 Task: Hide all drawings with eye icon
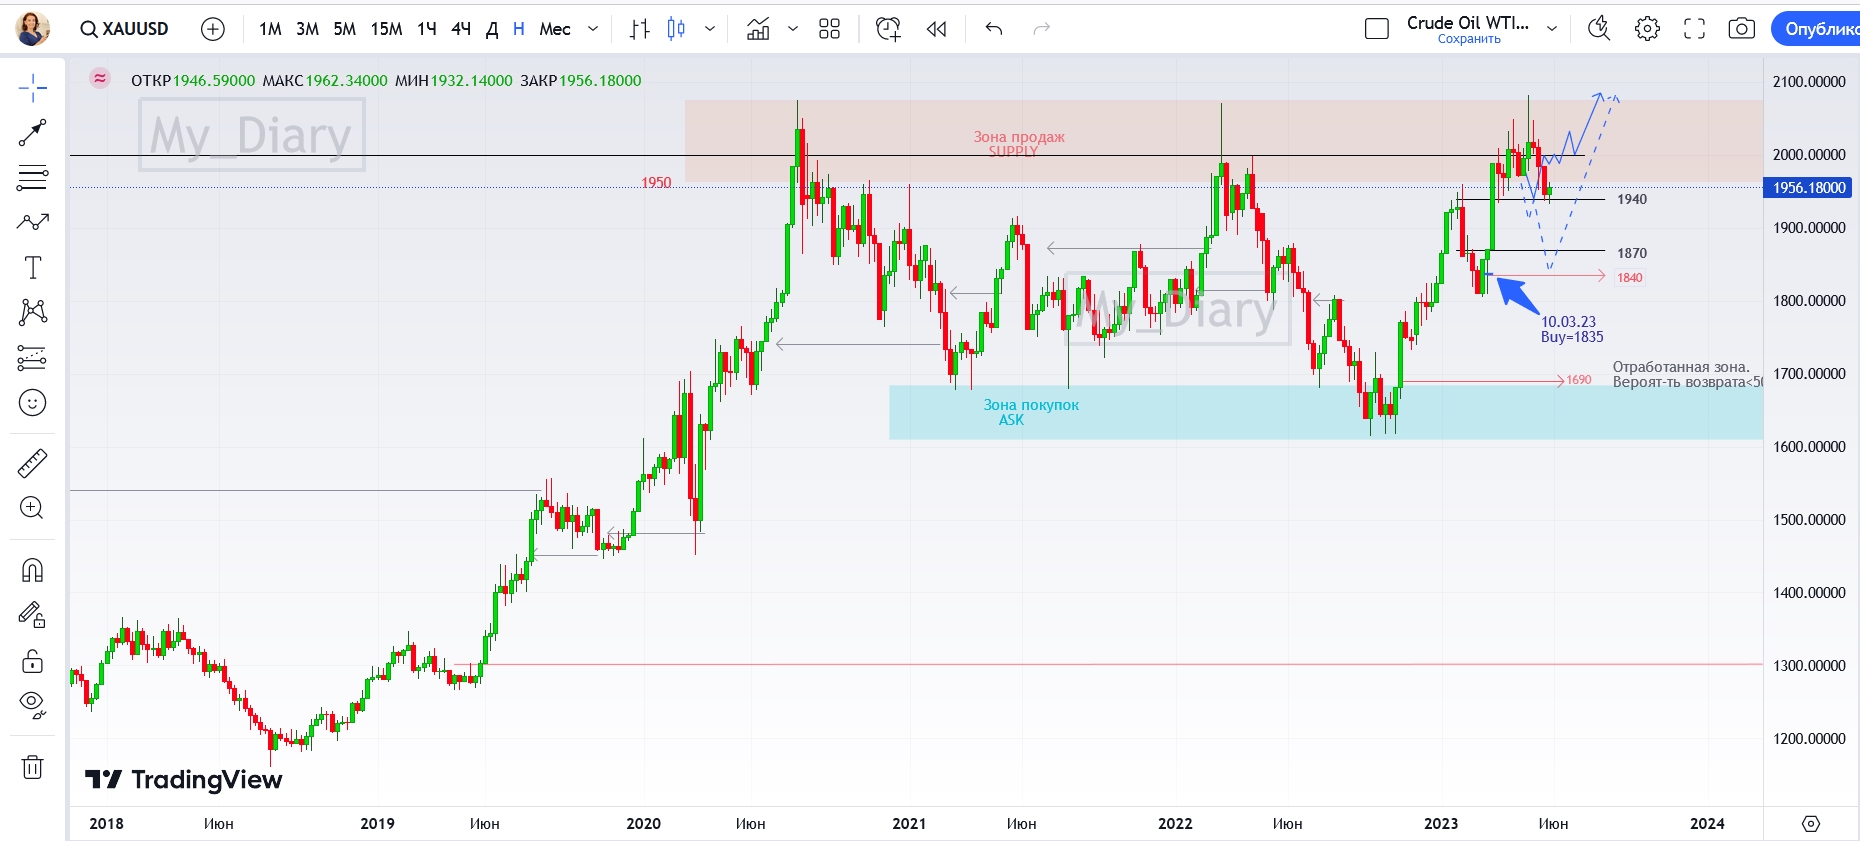pos(32,705)
